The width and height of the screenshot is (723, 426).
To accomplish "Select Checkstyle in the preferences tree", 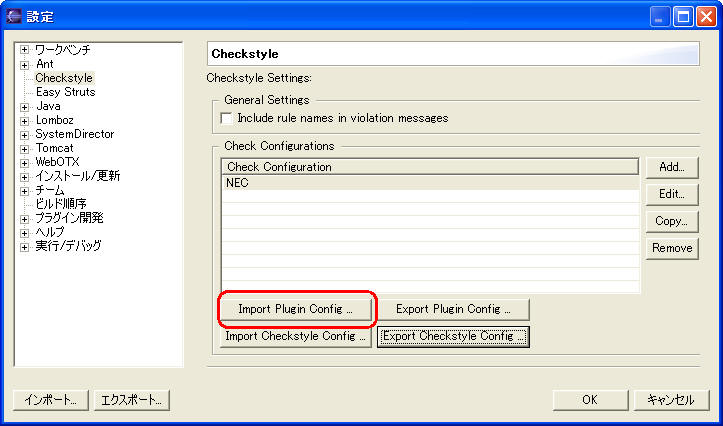I will 64,78.
